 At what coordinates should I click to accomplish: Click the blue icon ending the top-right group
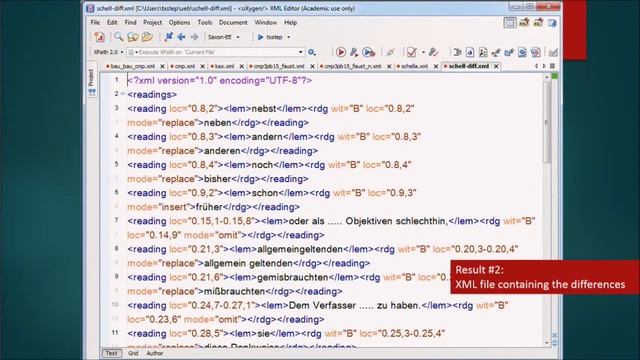(552, 23)
